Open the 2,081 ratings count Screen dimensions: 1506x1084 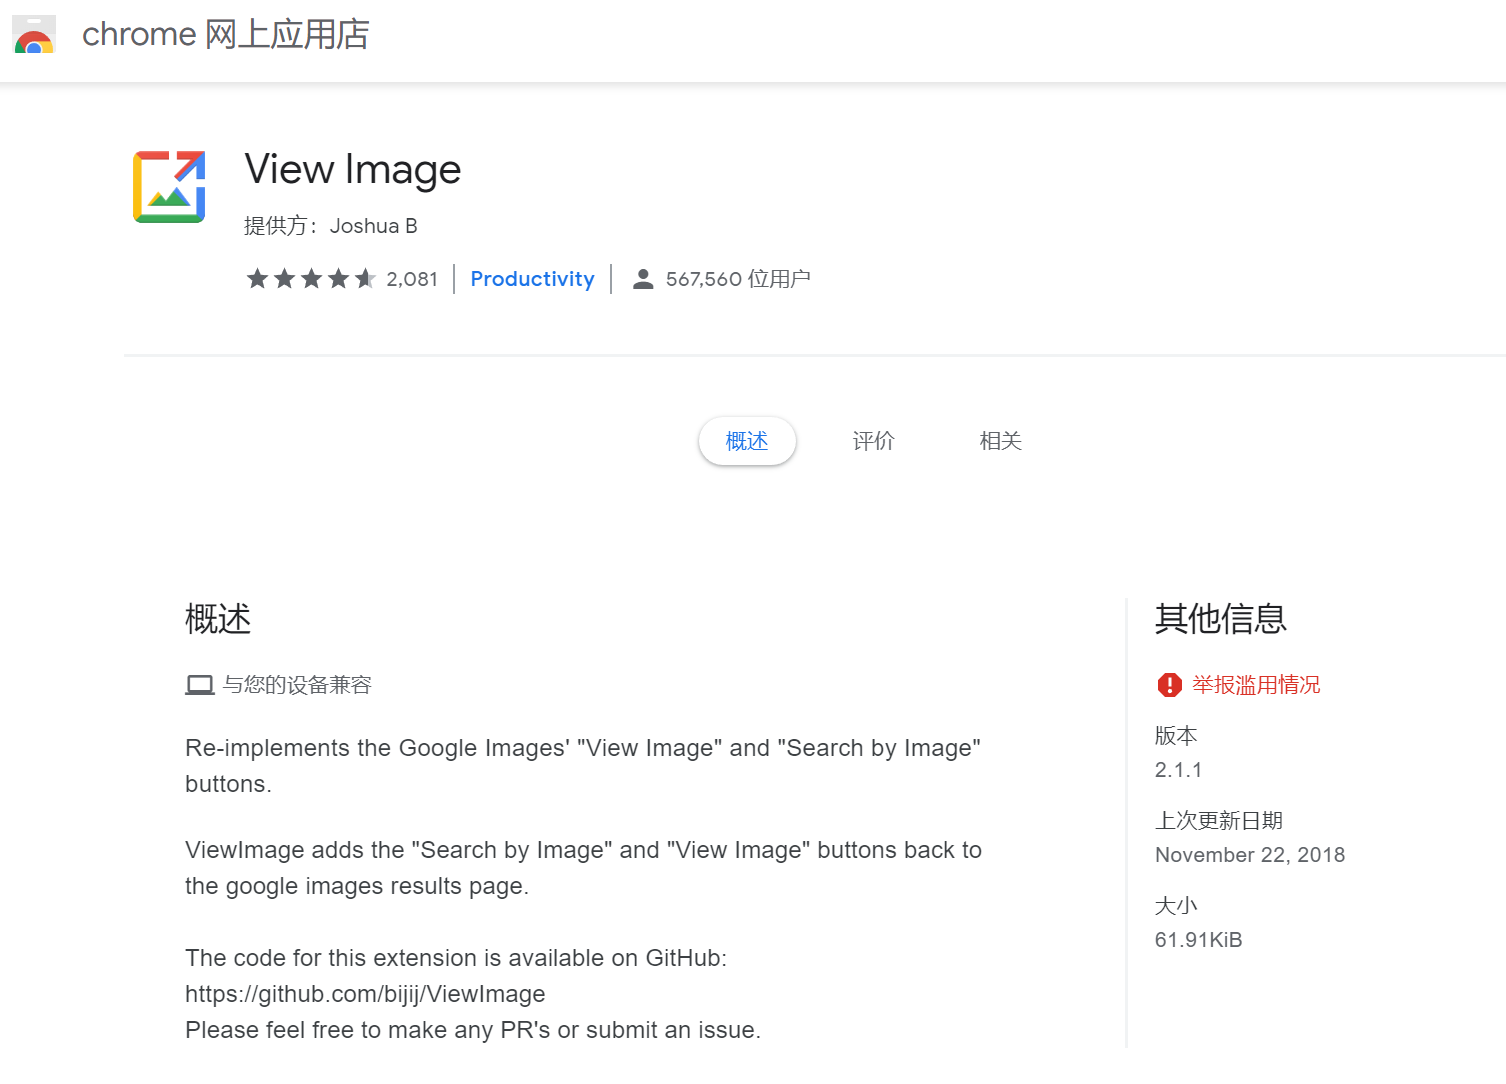coord(412,279)
